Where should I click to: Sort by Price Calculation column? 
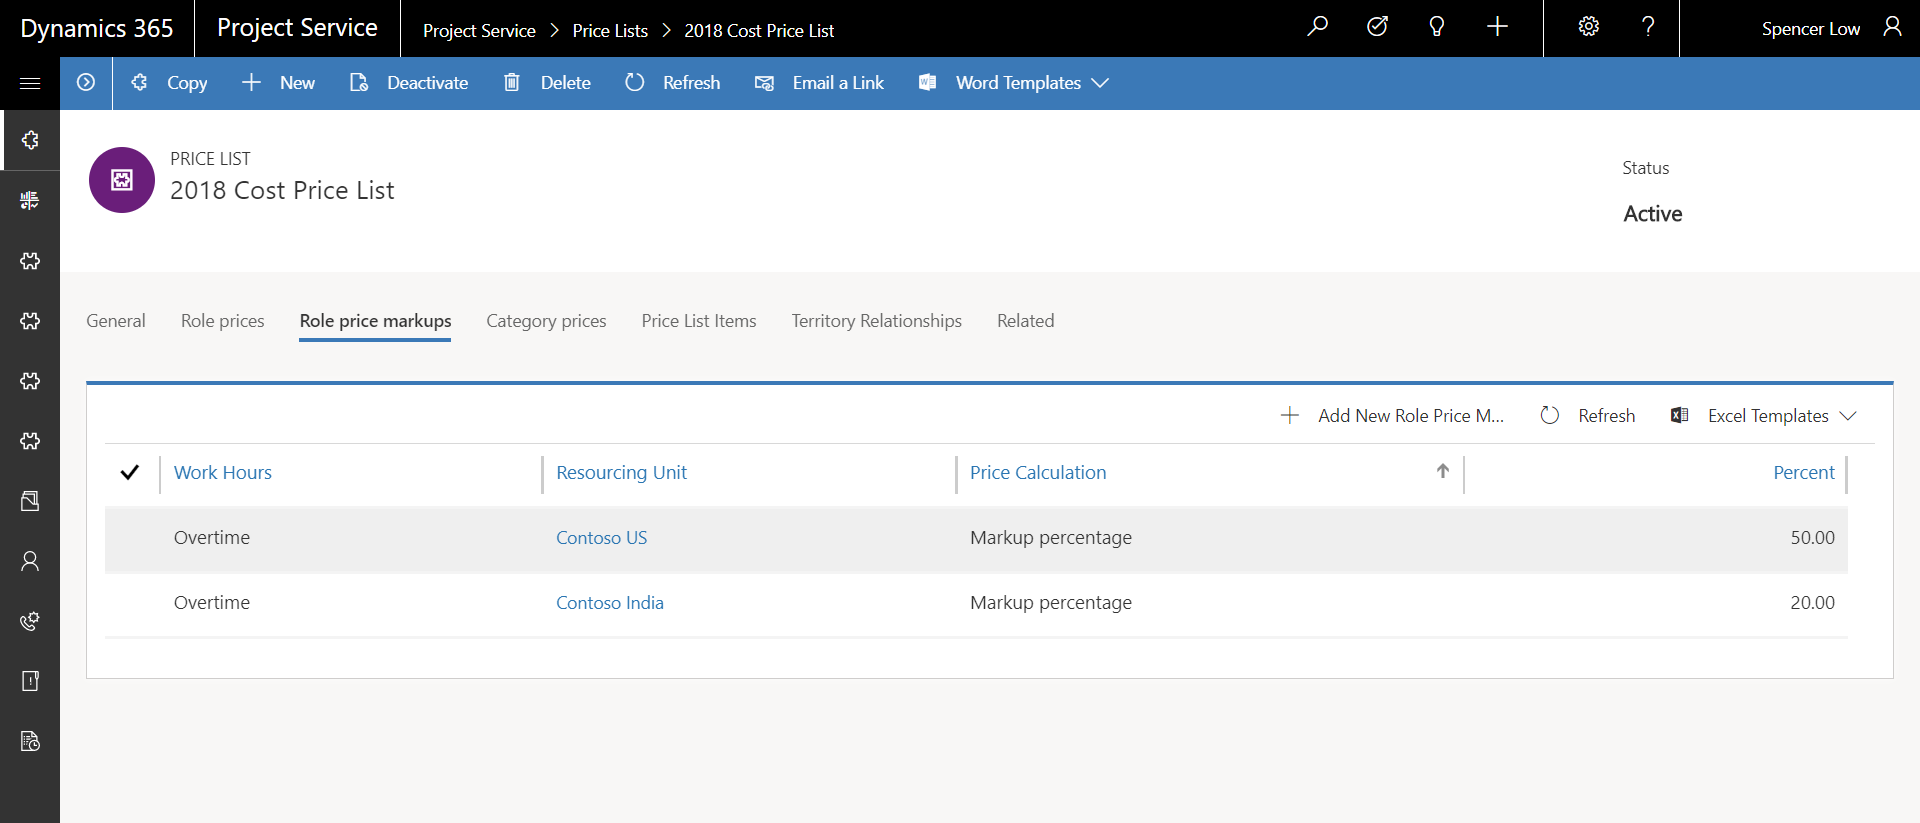pos(1038,472)
